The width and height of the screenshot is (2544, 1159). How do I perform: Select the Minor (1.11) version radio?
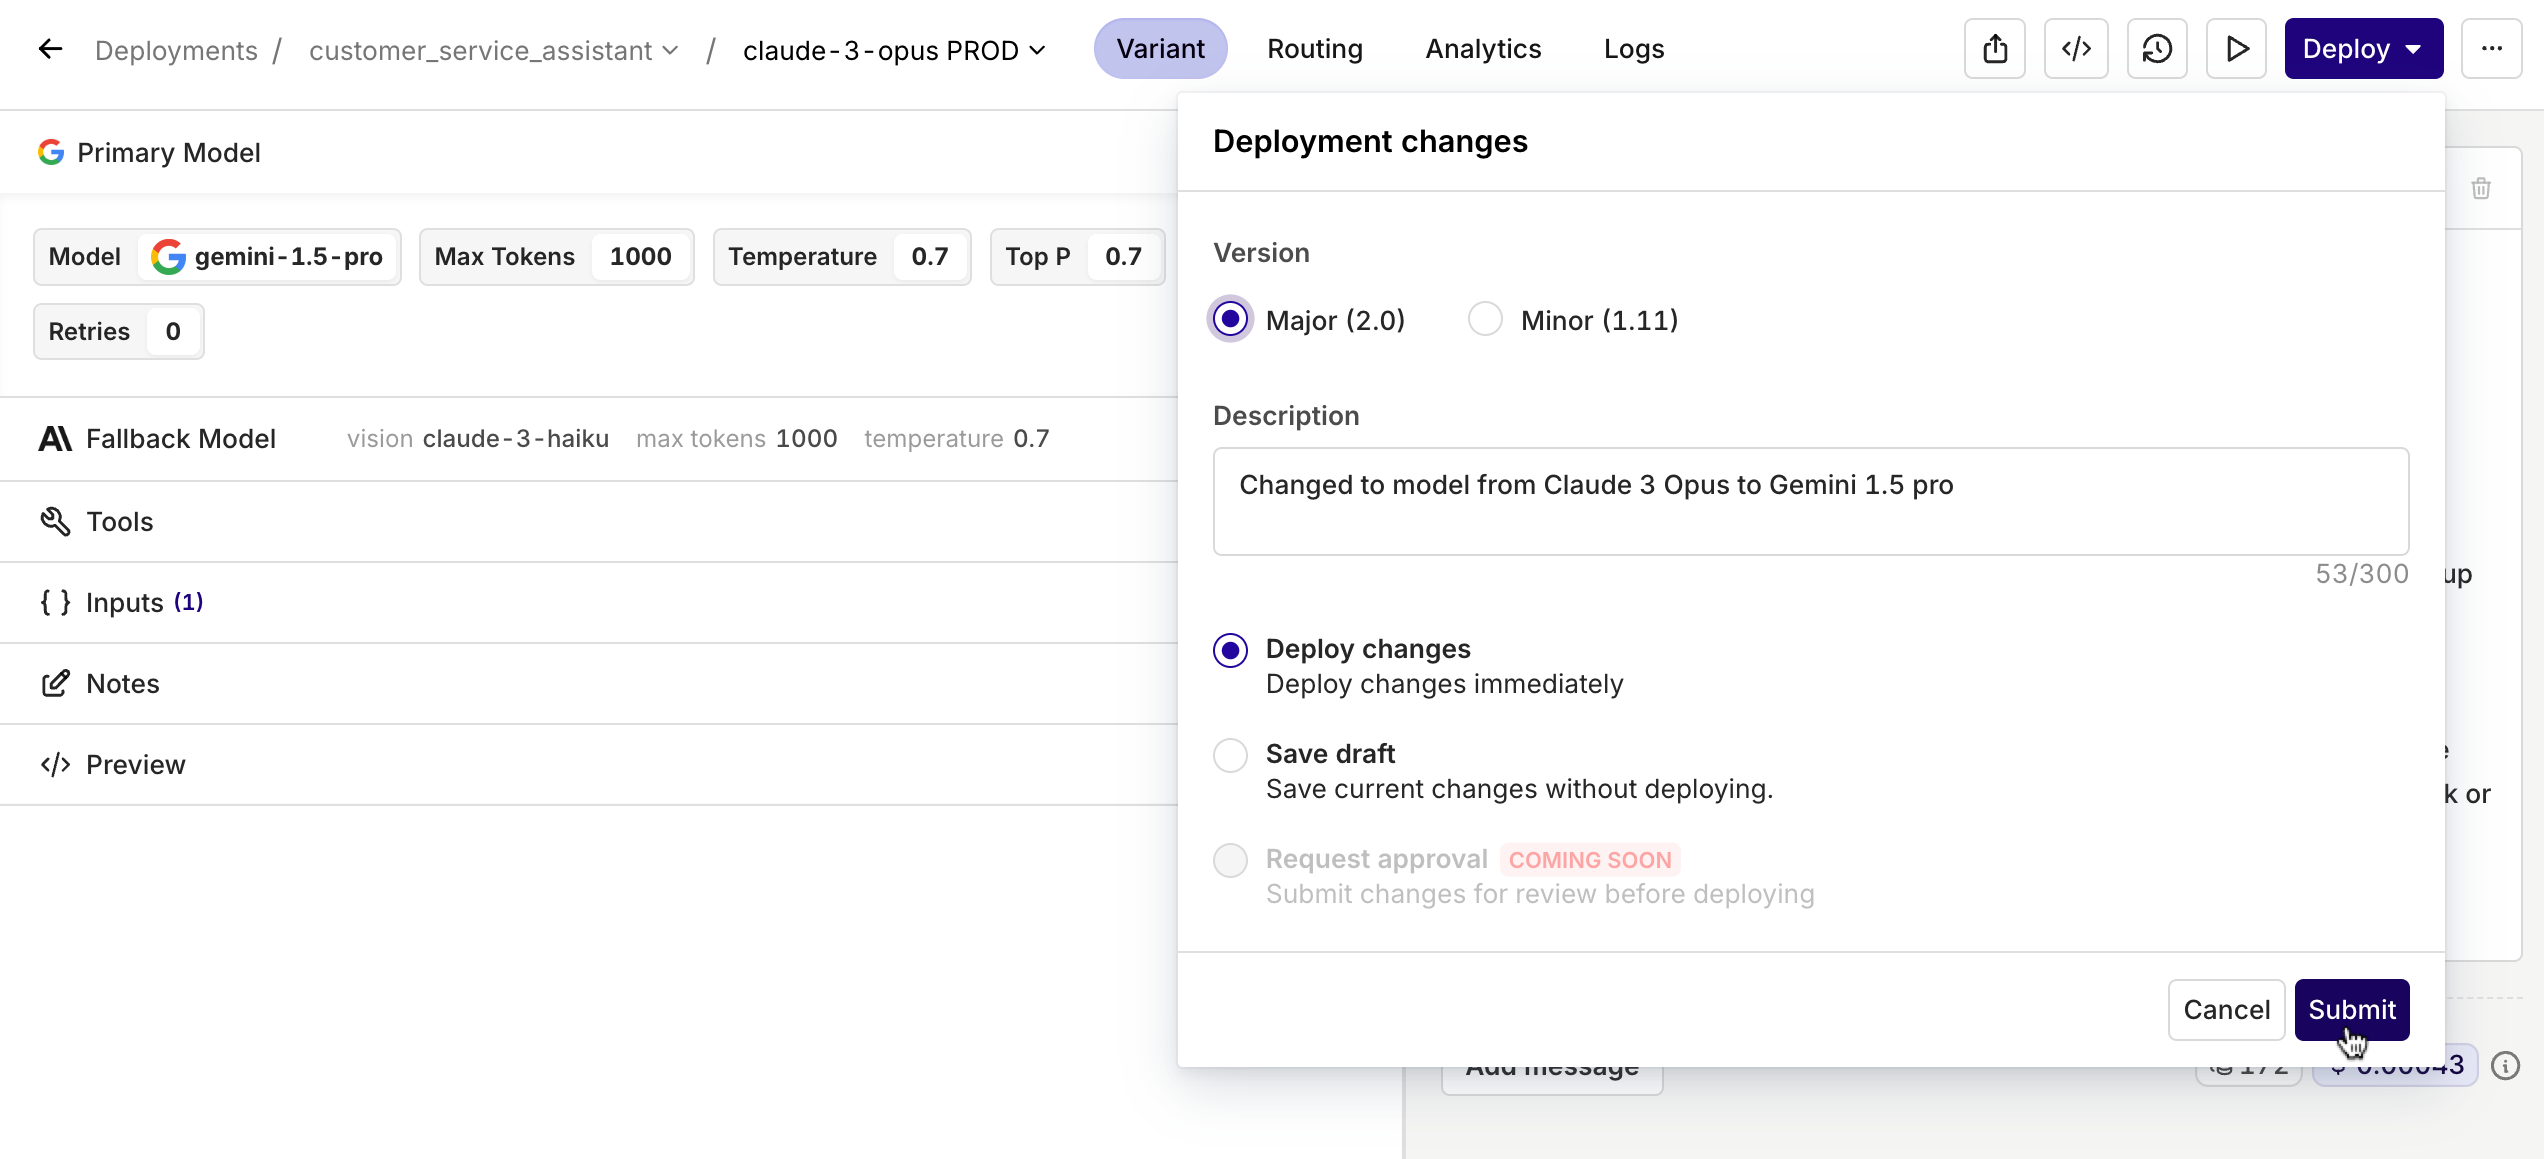tap(1485, 320)
